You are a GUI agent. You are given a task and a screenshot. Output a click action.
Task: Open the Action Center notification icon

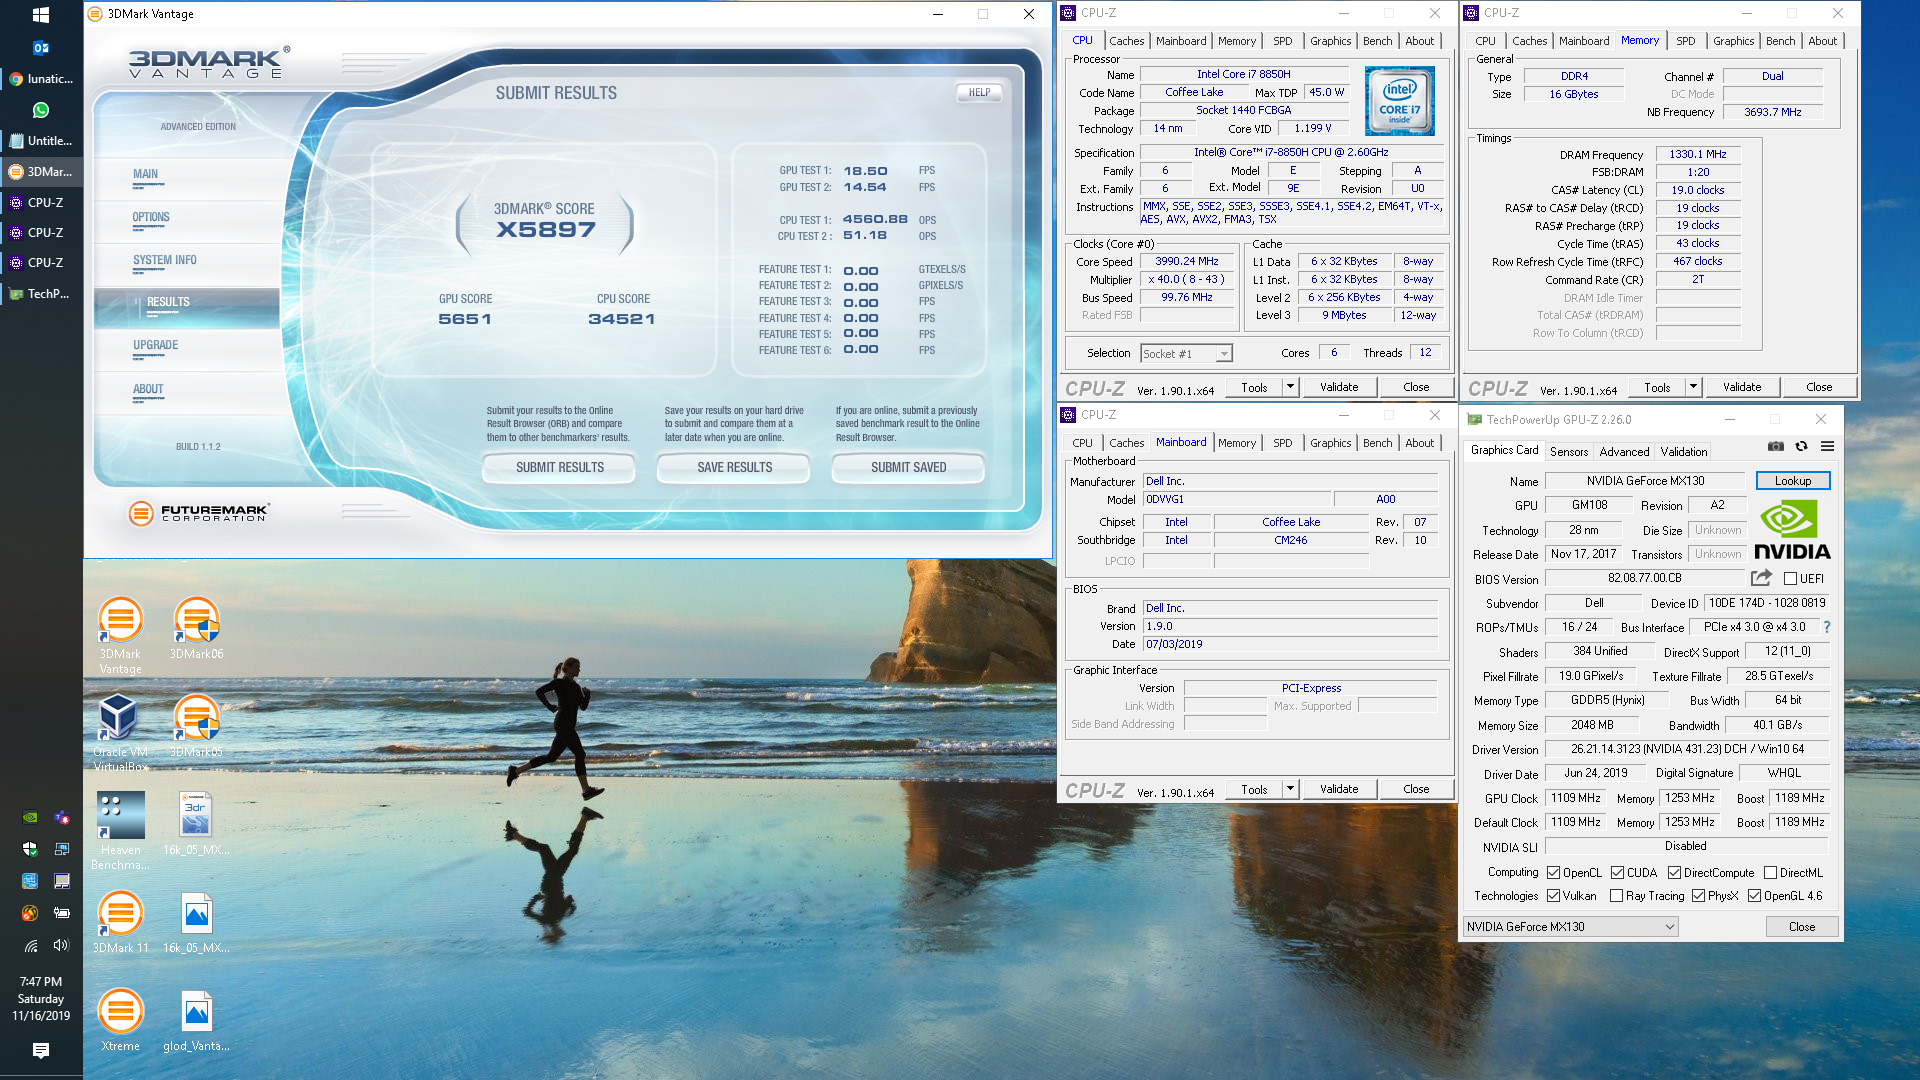(41, 1050)
